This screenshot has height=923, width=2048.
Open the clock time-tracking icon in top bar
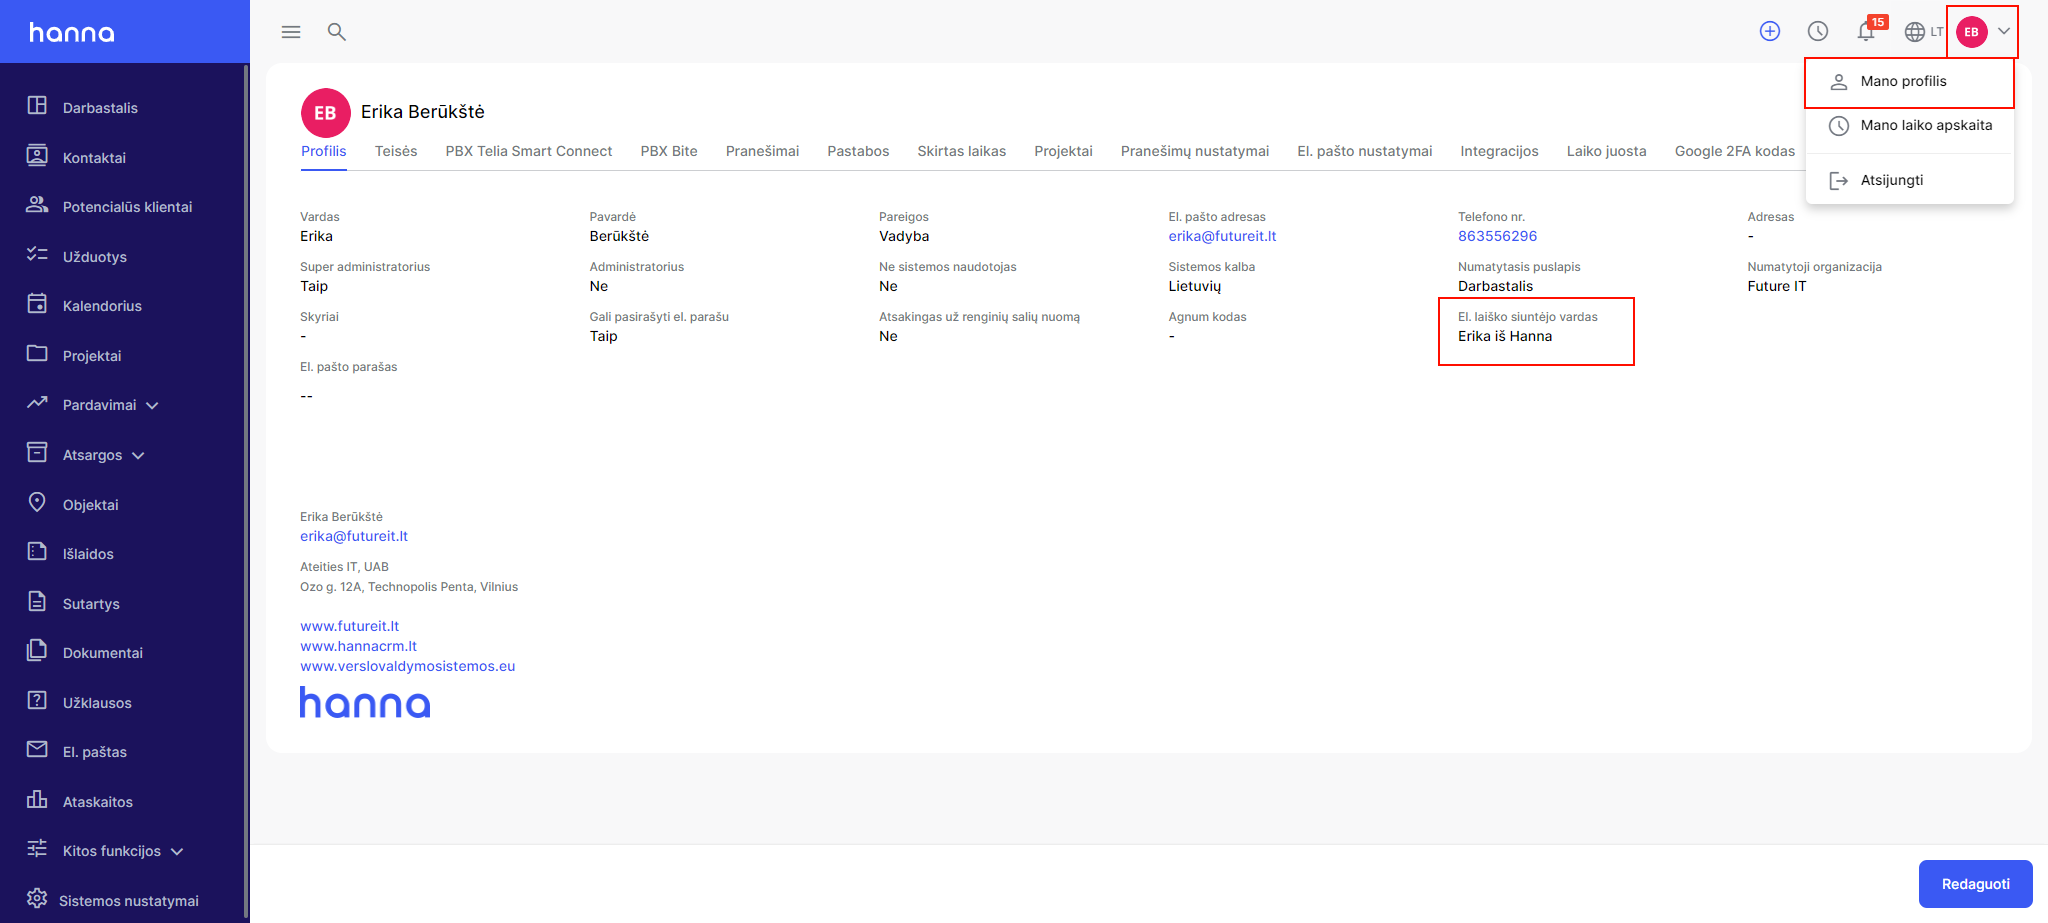point(1818,31)
